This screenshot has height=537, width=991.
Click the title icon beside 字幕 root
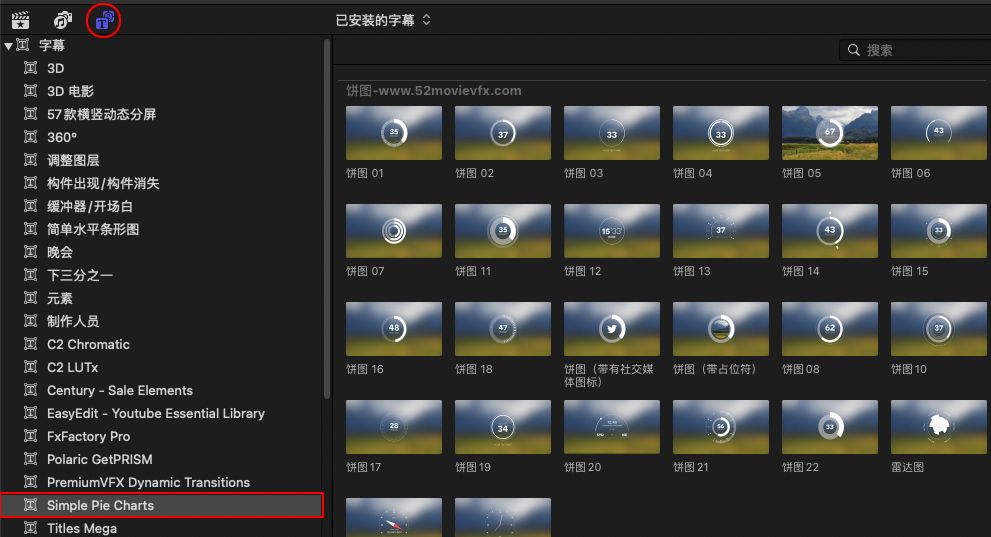23,45
